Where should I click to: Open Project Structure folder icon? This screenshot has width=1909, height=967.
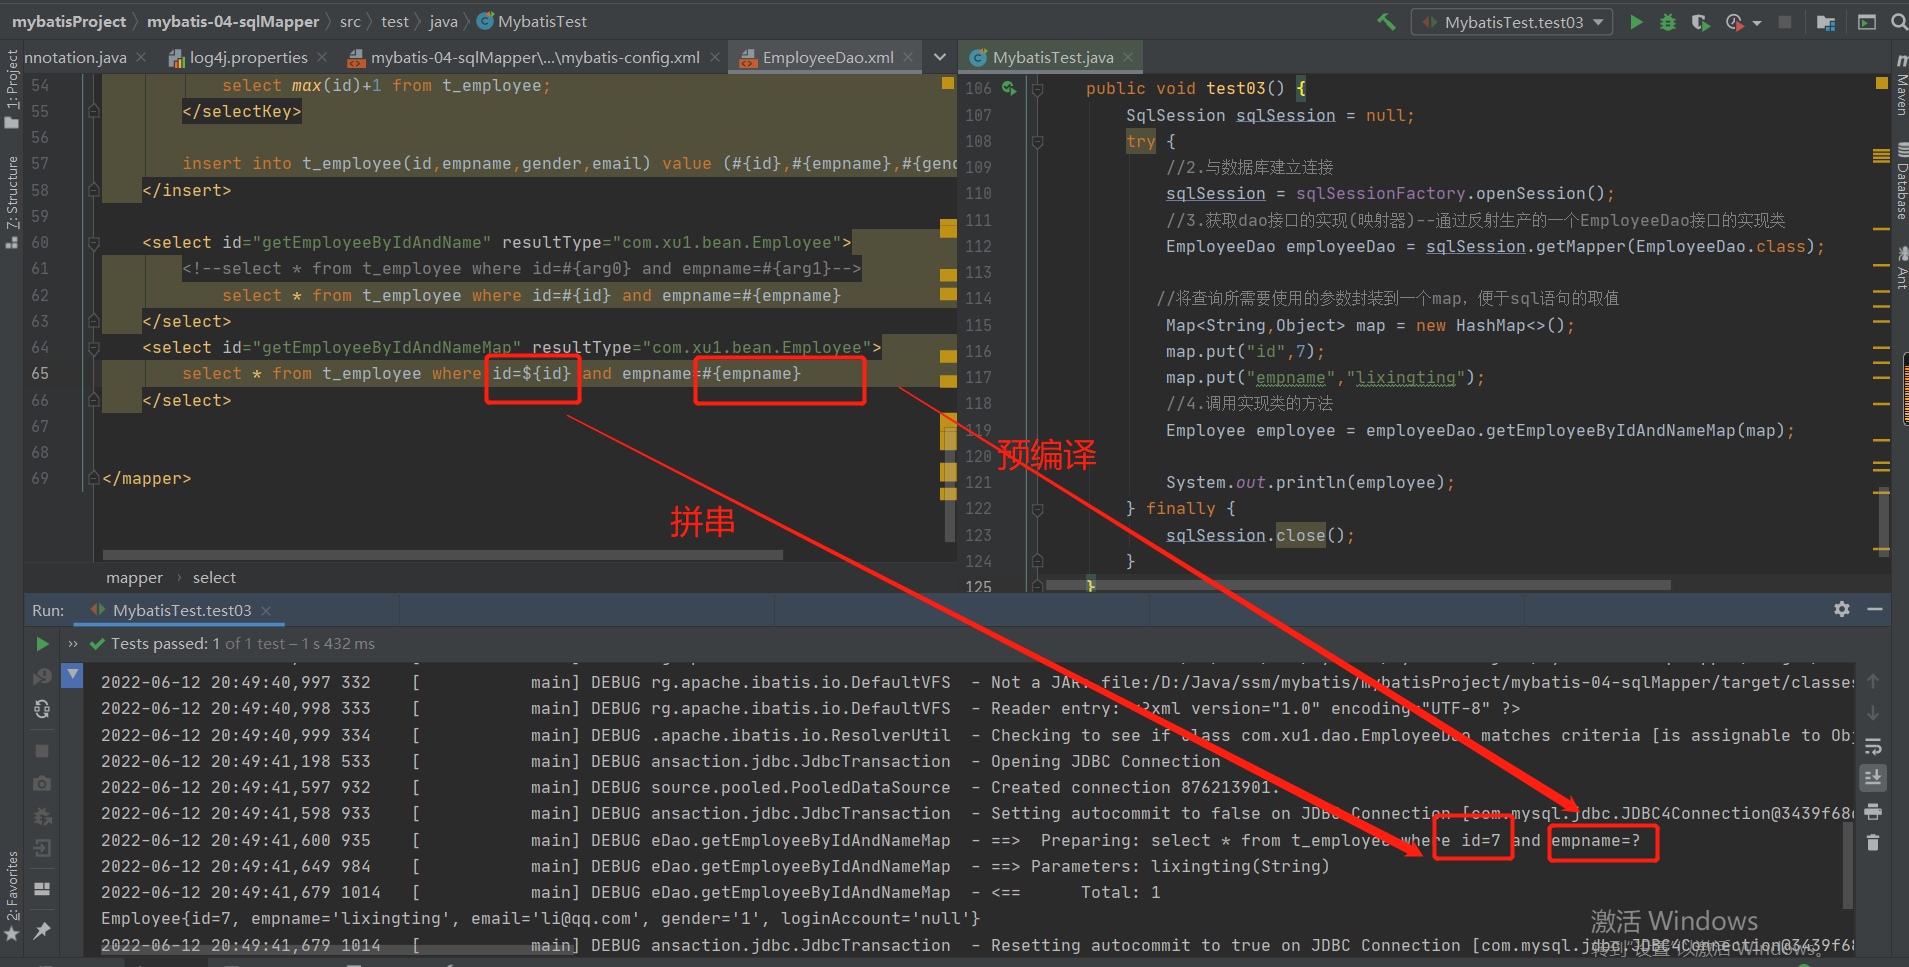1826,21
